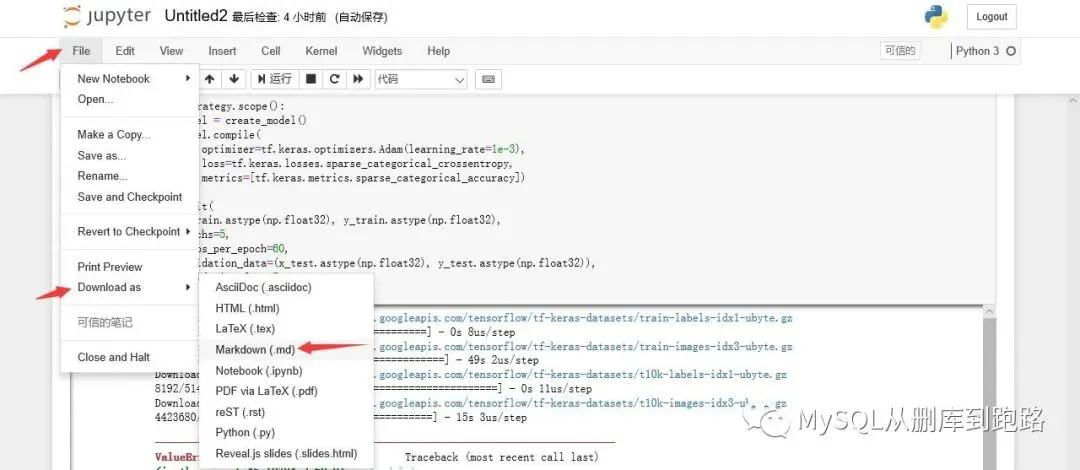The height and width of the screenshot is (470, 1080).
Task: Click the 可信的 trusted indicator
Action: (x=900, y=51)
